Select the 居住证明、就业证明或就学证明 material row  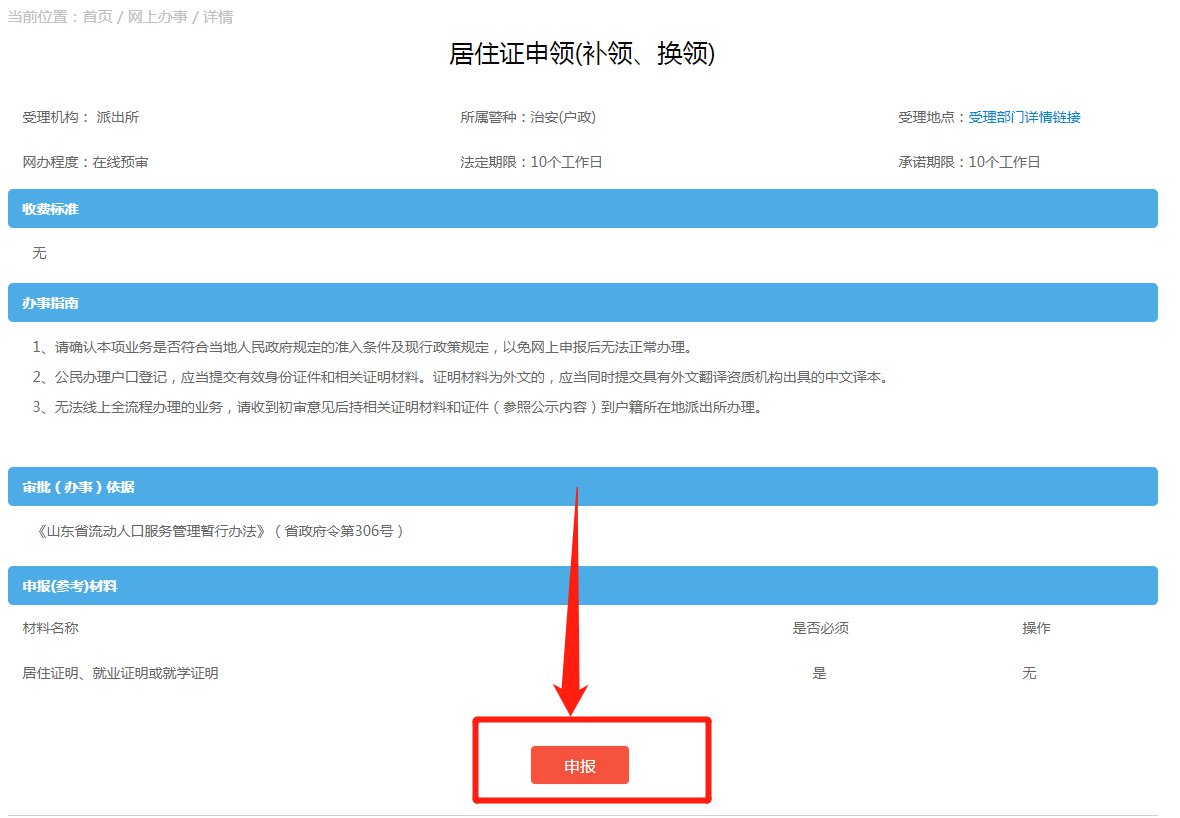tap(120, 673)
